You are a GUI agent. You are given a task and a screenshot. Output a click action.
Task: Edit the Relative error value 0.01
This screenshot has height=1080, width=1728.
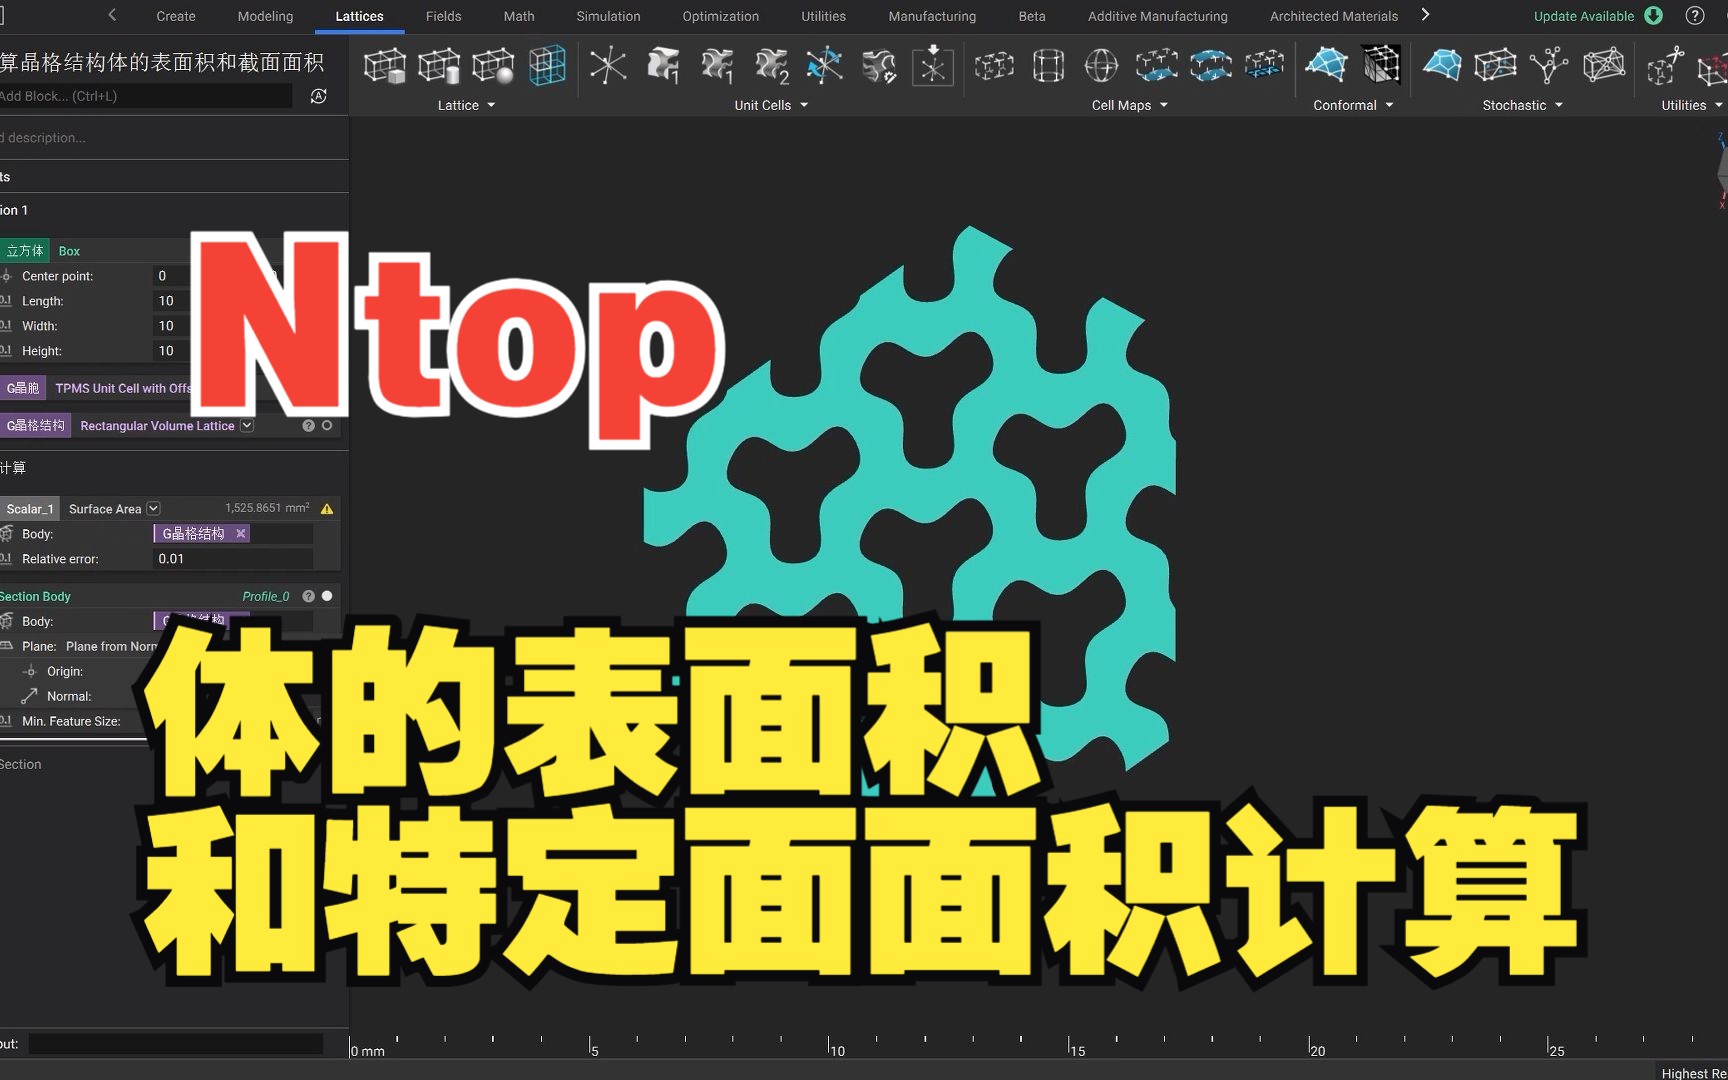click(x=233, y=559)
